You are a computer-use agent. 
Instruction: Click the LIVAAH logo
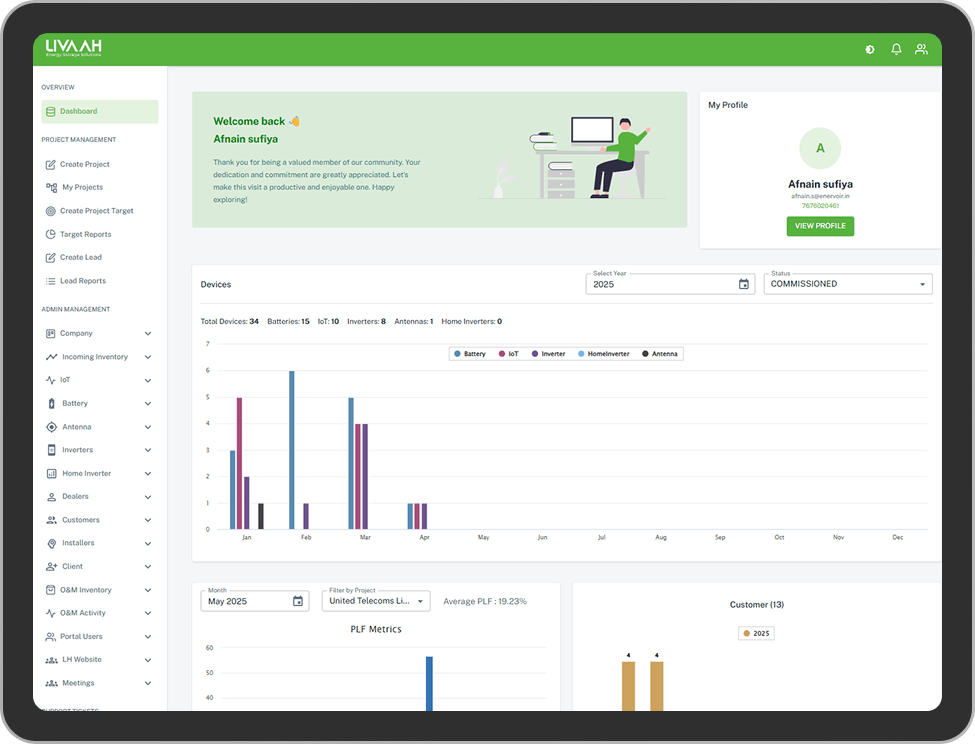click(x=73, y=48)
